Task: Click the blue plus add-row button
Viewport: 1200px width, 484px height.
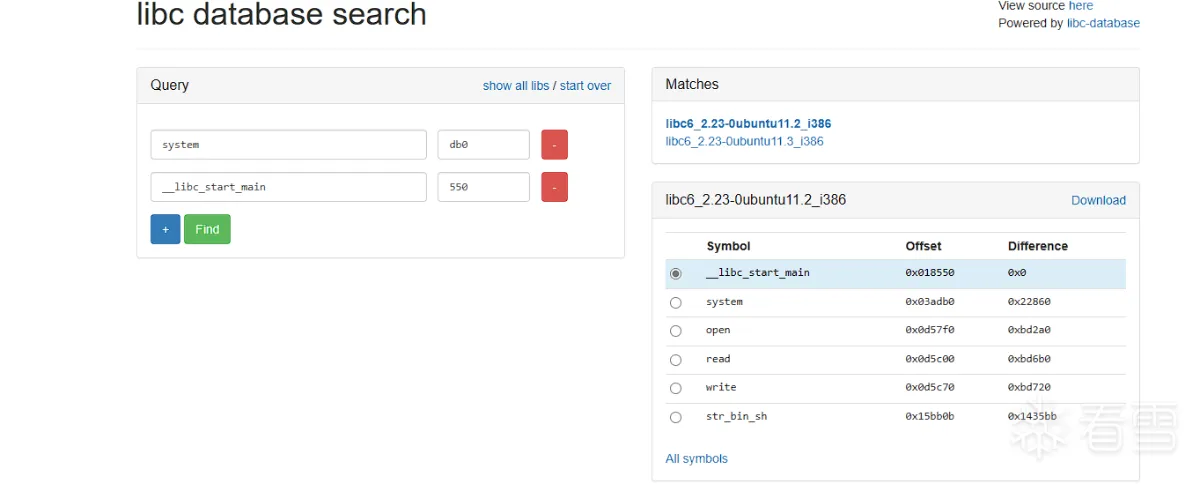Action: (x=165, y=229)
